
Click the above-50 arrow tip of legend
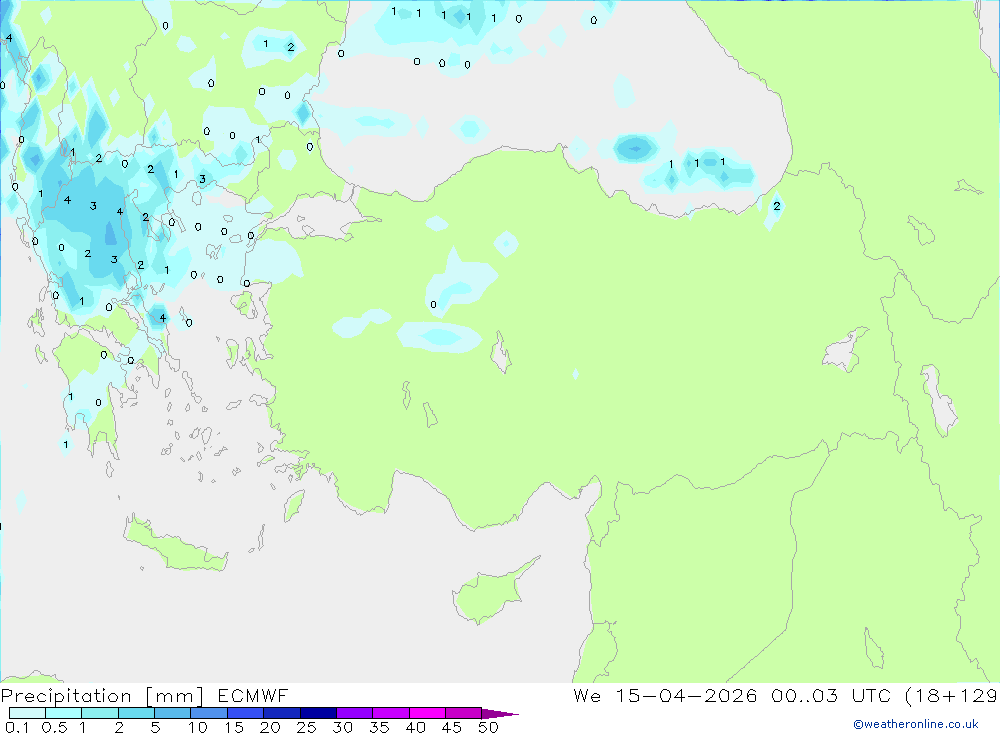tap(500, 714)
